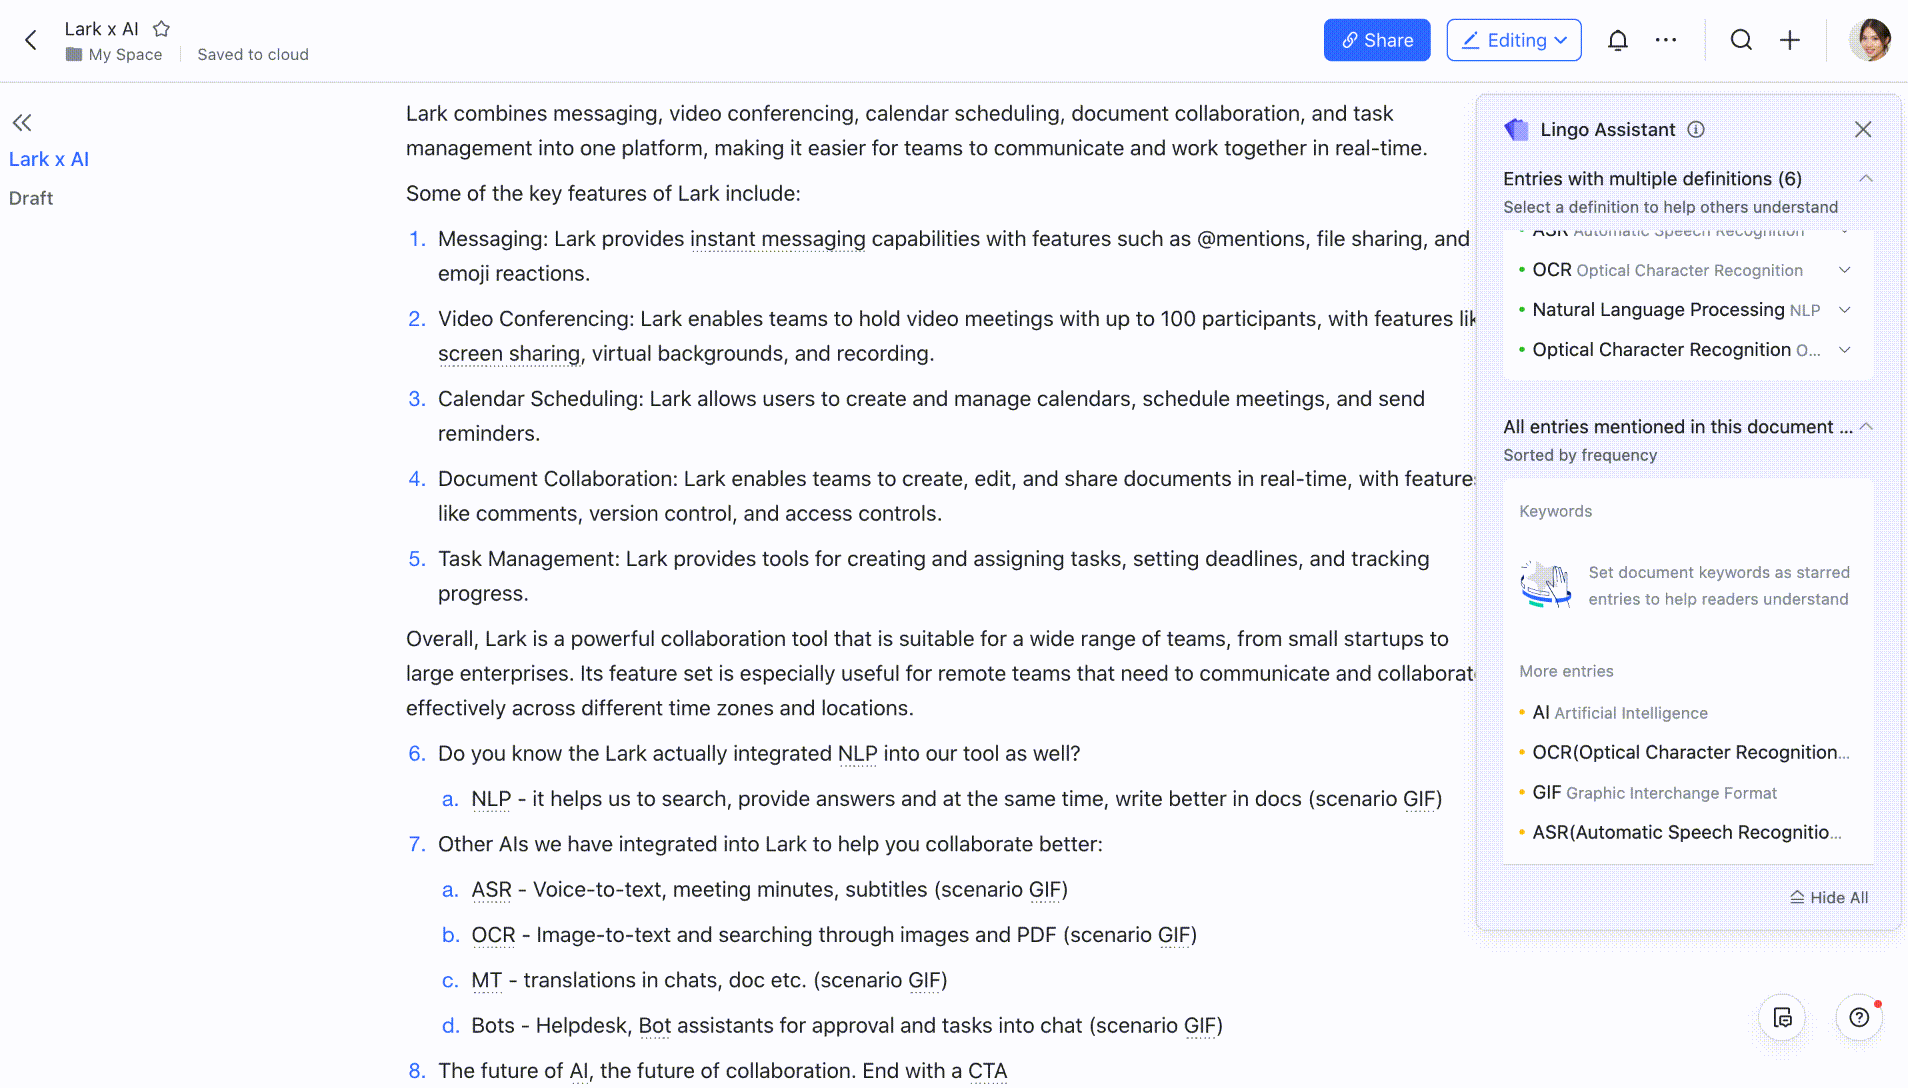Open the Lingo Assistant info tooltip icon
The image size is (1908, 1088).
(1697, 129)
